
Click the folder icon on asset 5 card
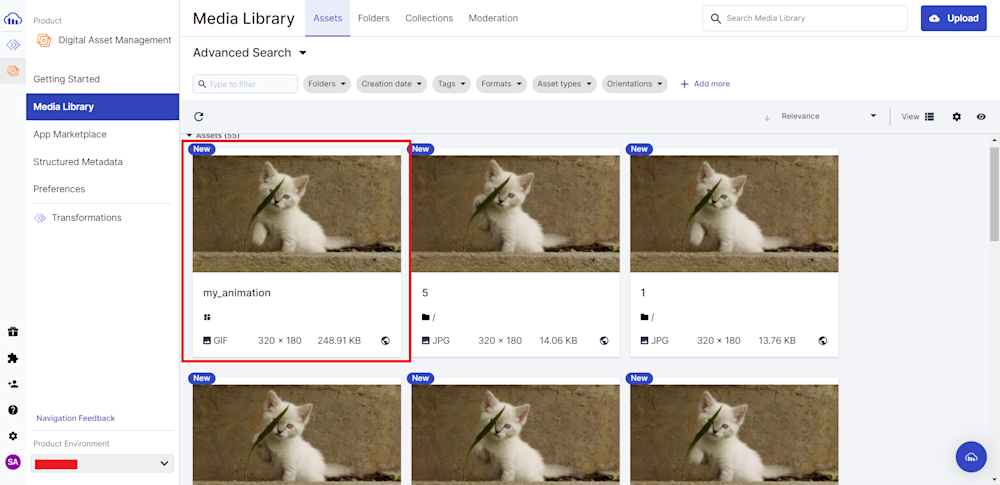pos(425,317)
